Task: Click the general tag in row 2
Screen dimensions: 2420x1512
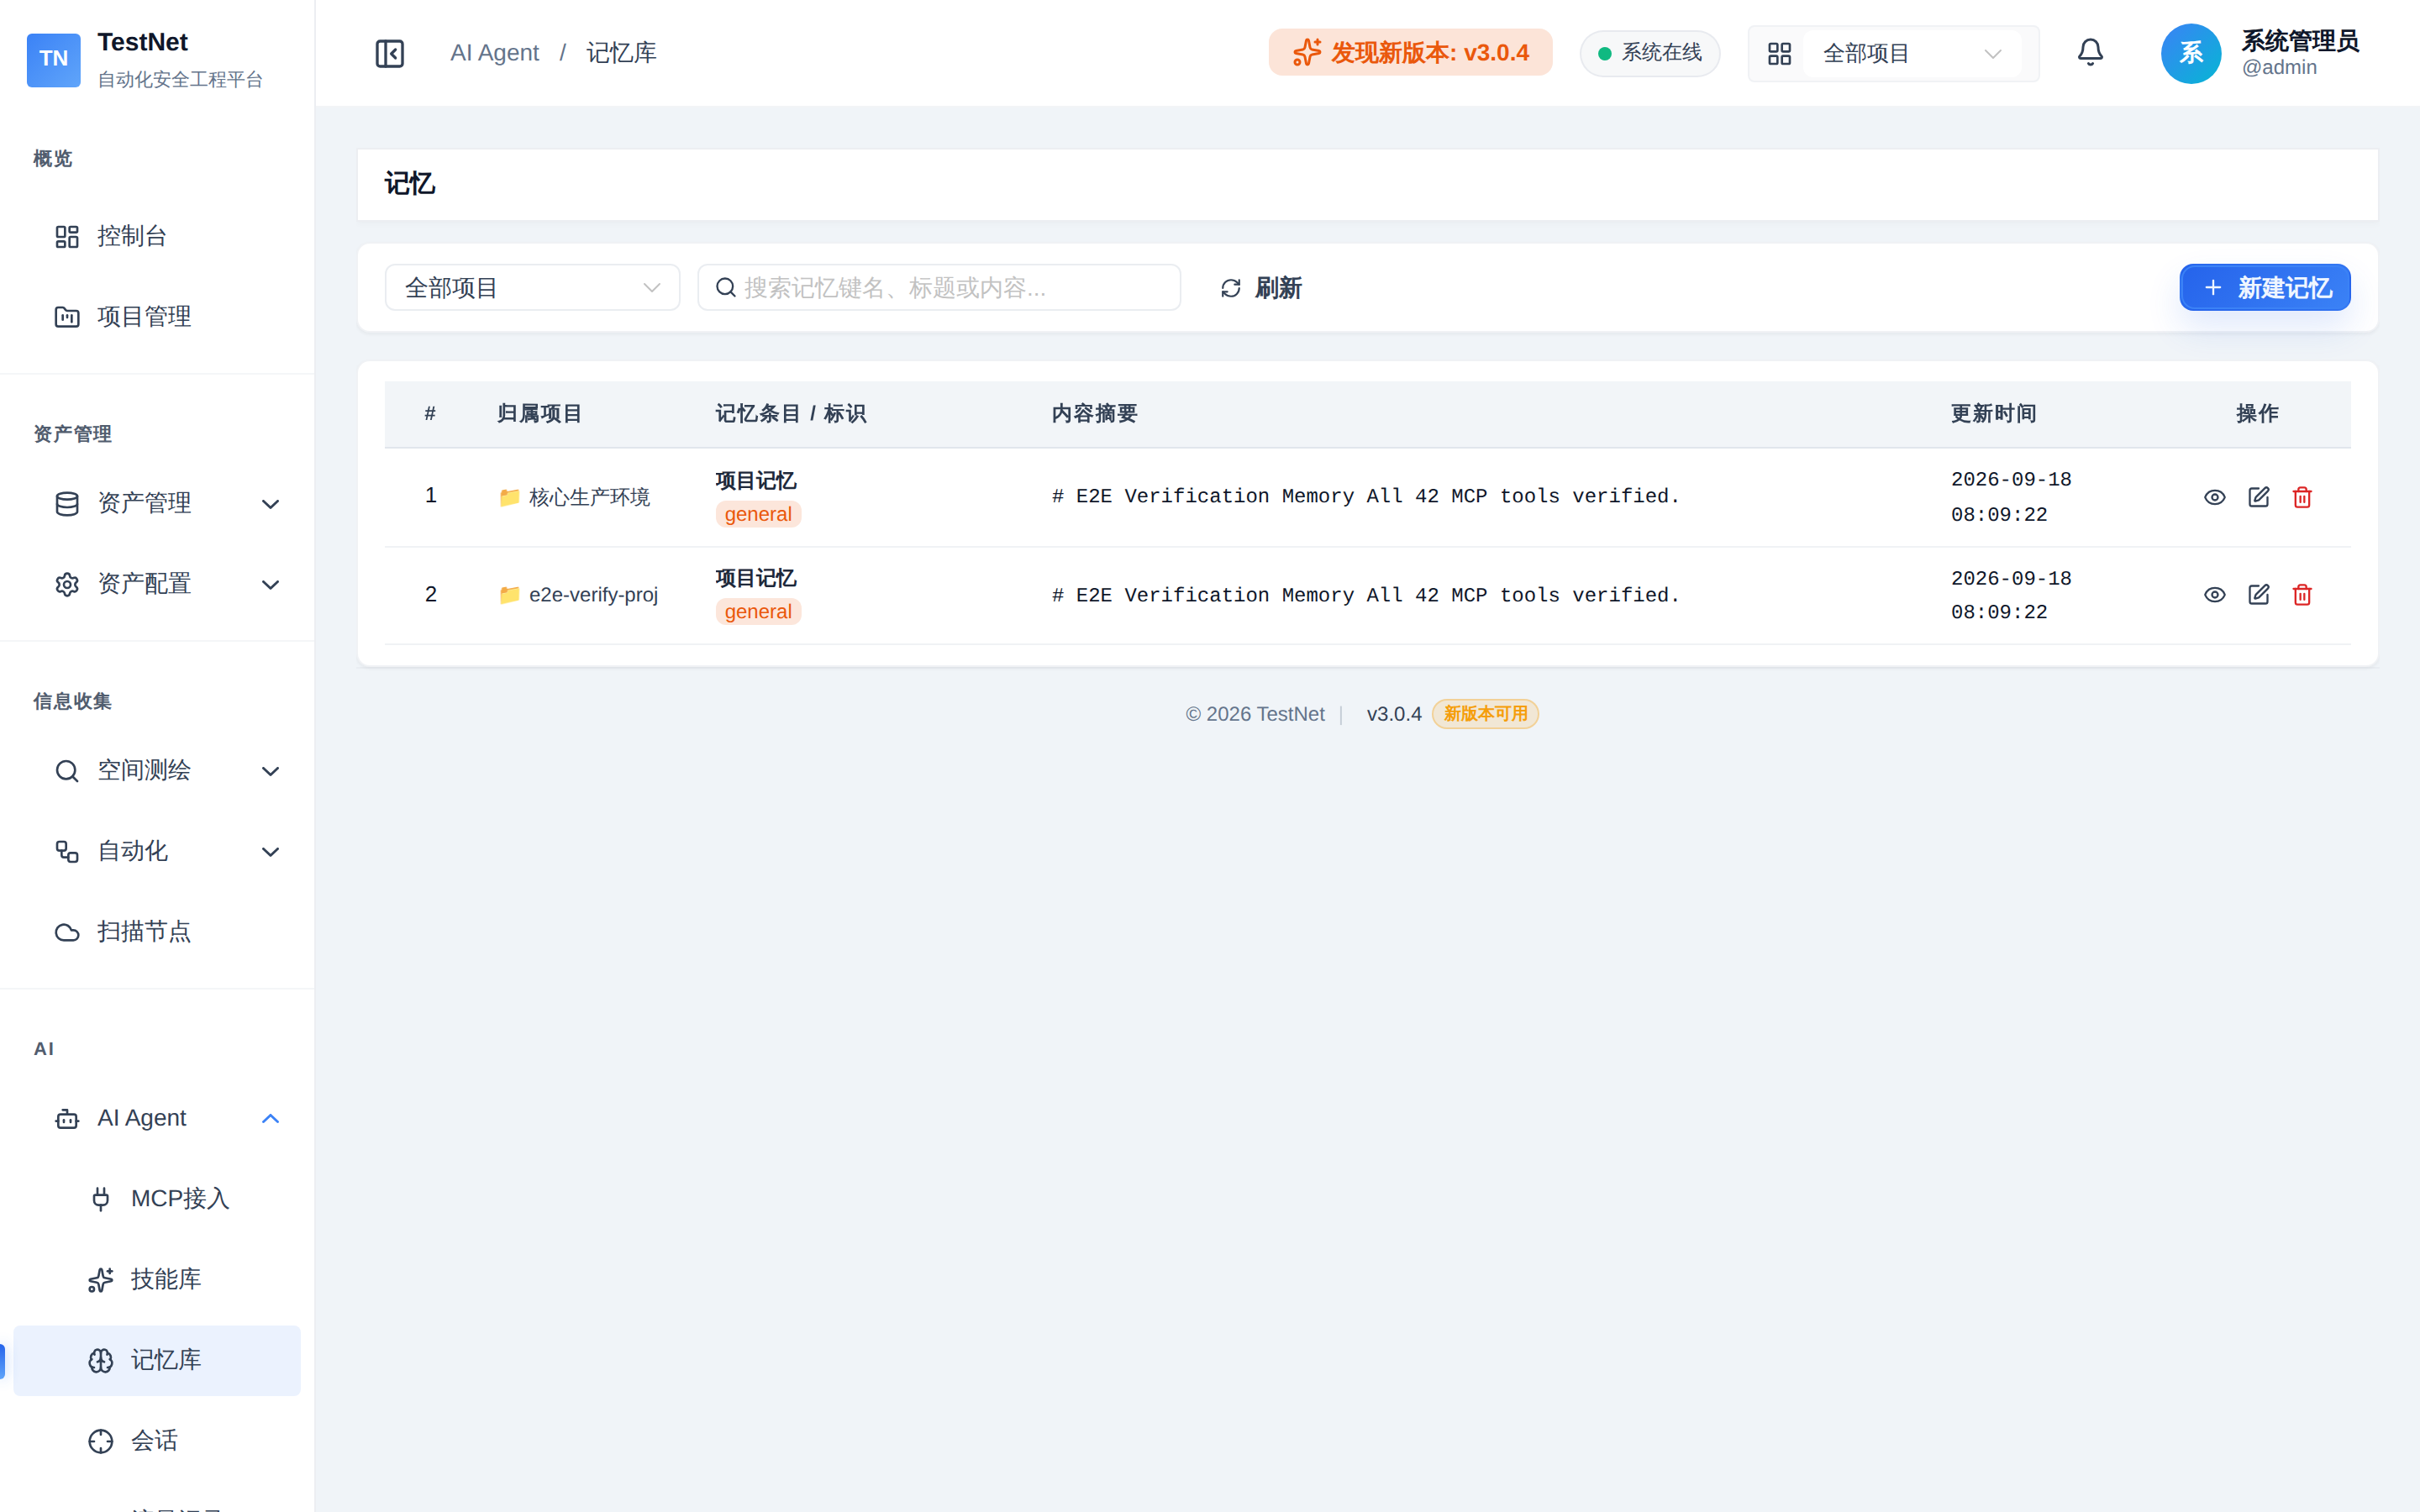Action: pos(758,612)
